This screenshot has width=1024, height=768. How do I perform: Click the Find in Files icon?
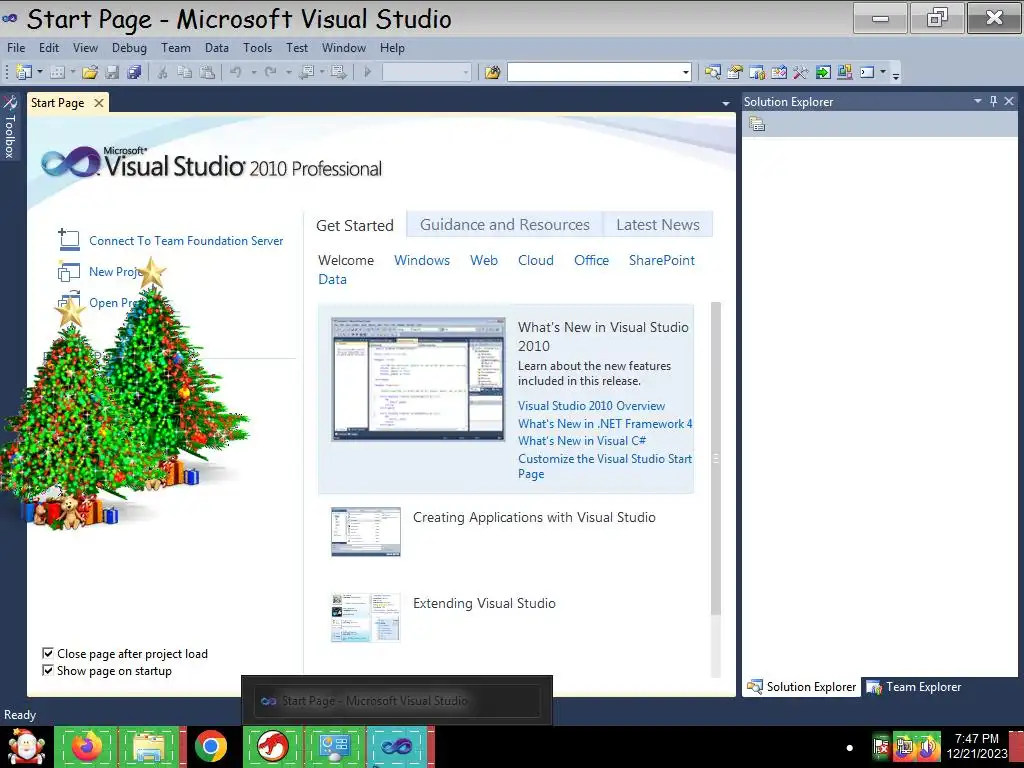[492, 72]
